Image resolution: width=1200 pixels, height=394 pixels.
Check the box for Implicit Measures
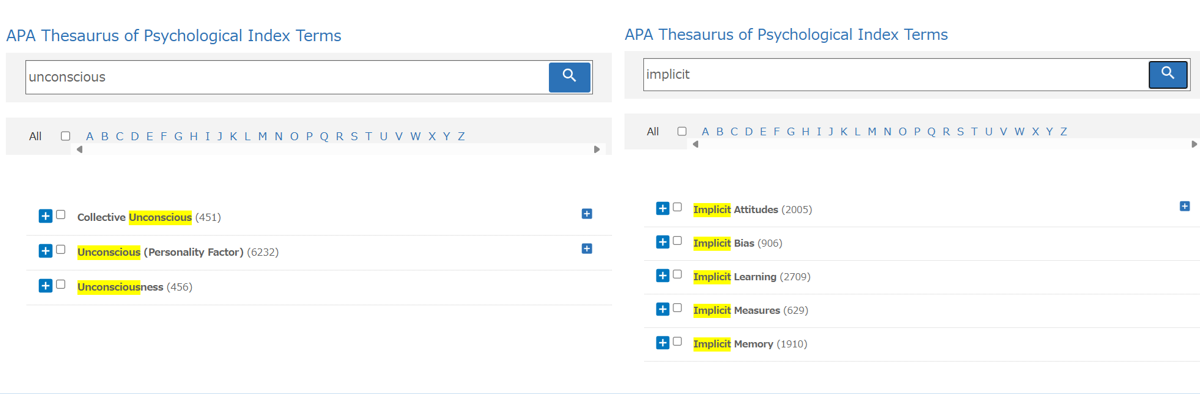677,308
